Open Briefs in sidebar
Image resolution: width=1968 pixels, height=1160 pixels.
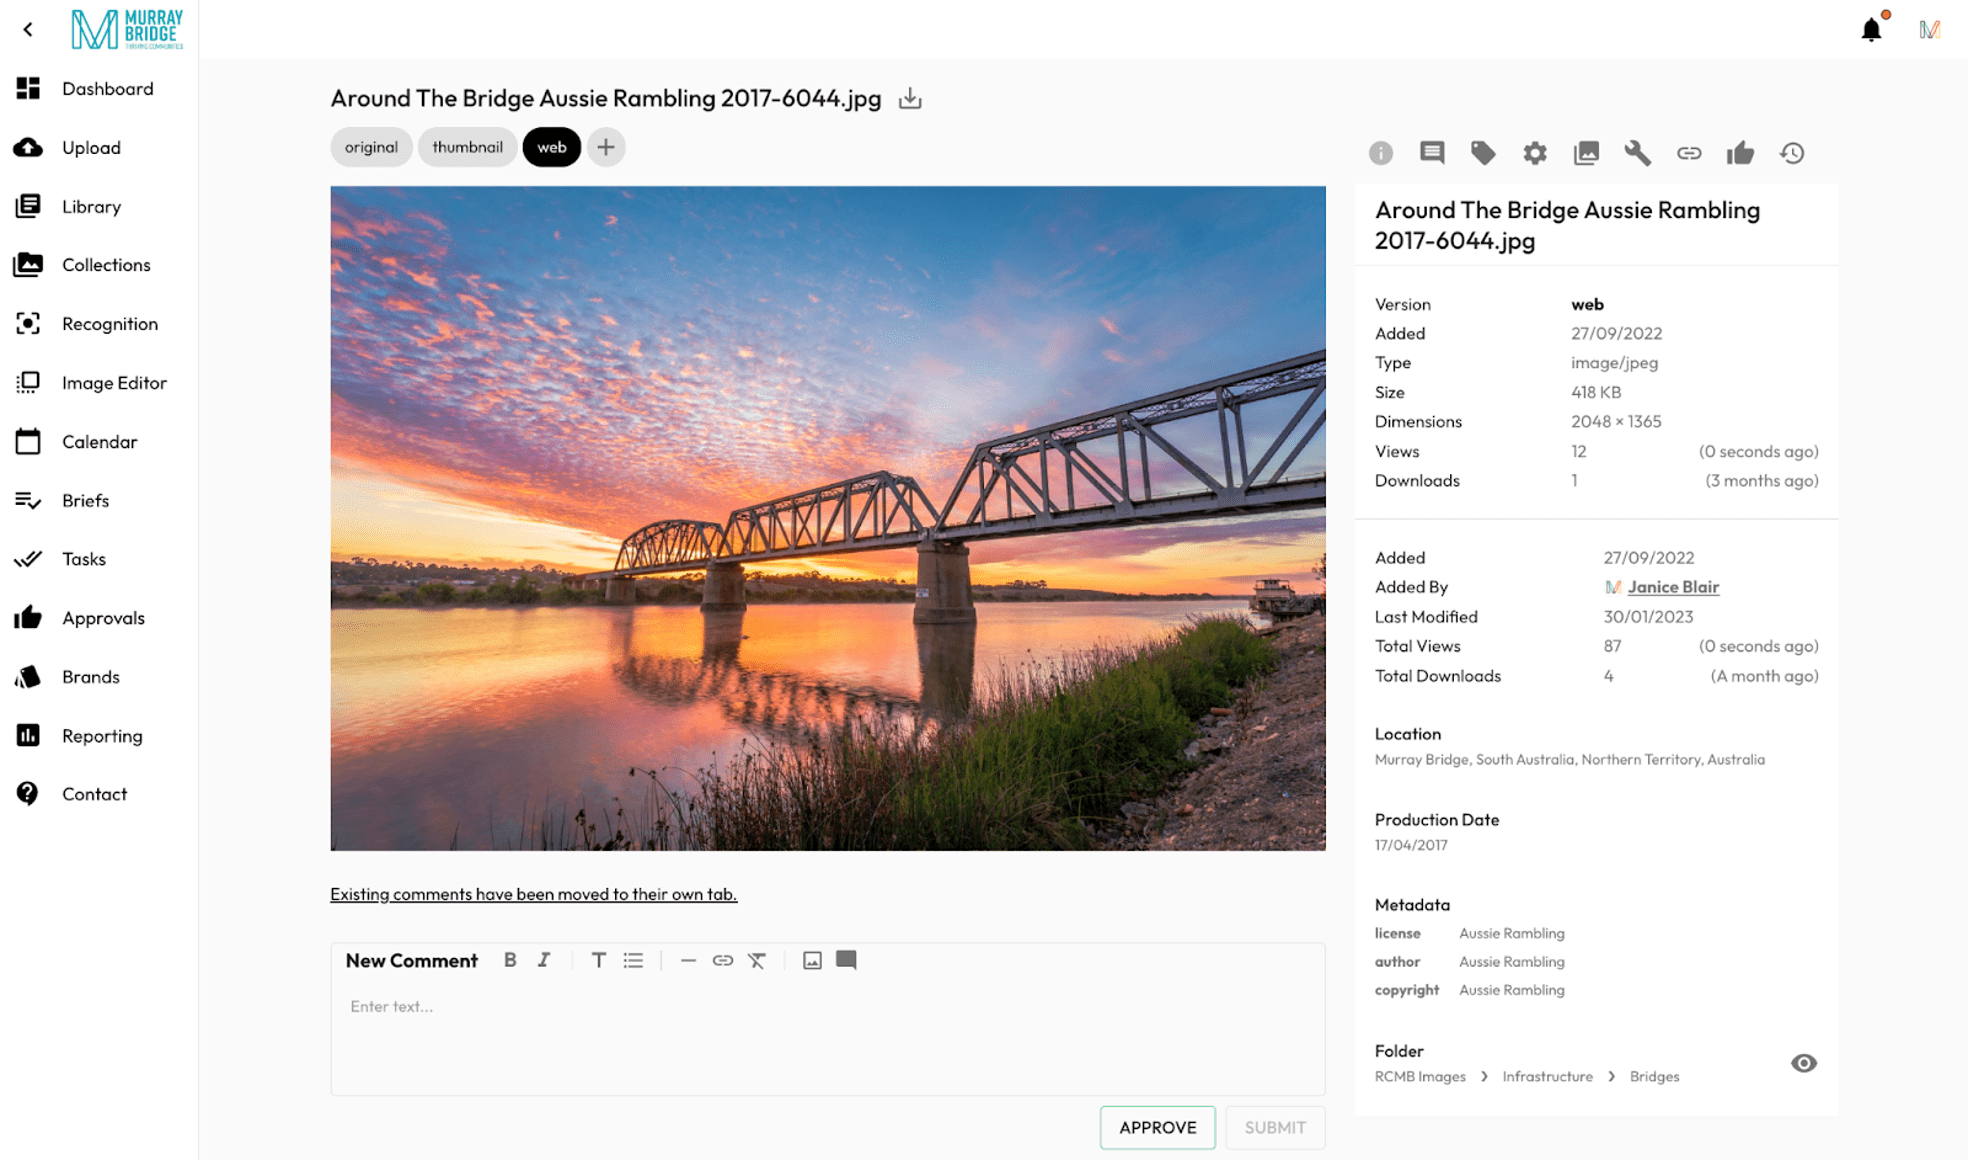tap(98, 500)
